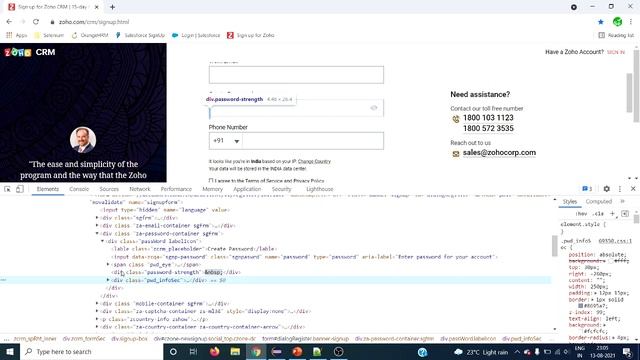
Task: Open the DevTools issues counter badge
Action: [x=587, y=189]
